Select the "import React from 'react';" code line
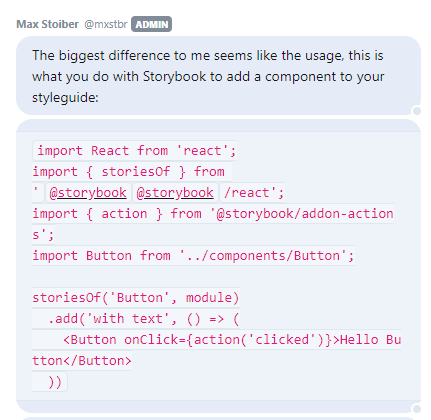Viewport: 431px width, 420px height. [135, 151]
